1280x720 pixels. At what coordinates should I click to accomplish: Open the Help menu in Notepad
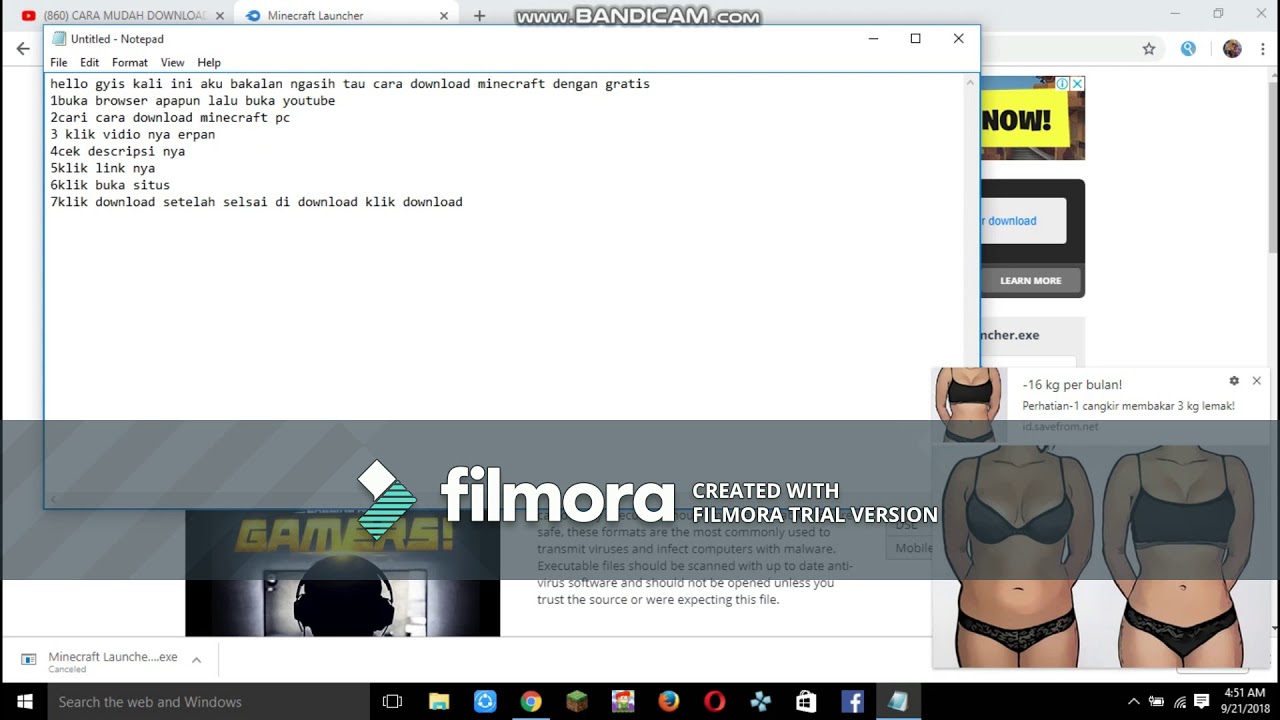point(209,62)
